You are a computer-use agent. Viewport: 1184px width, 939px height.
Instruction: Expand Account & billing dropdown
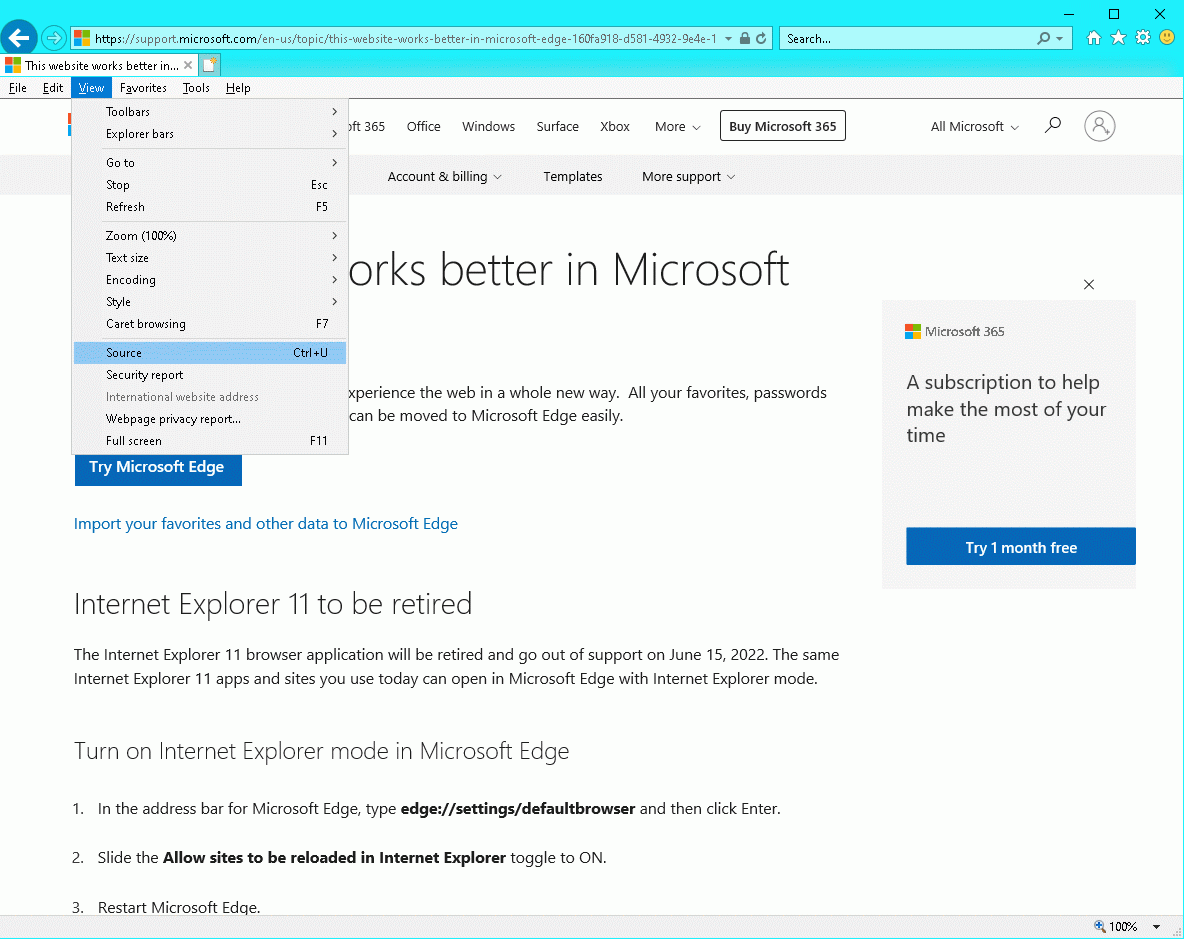444,177
